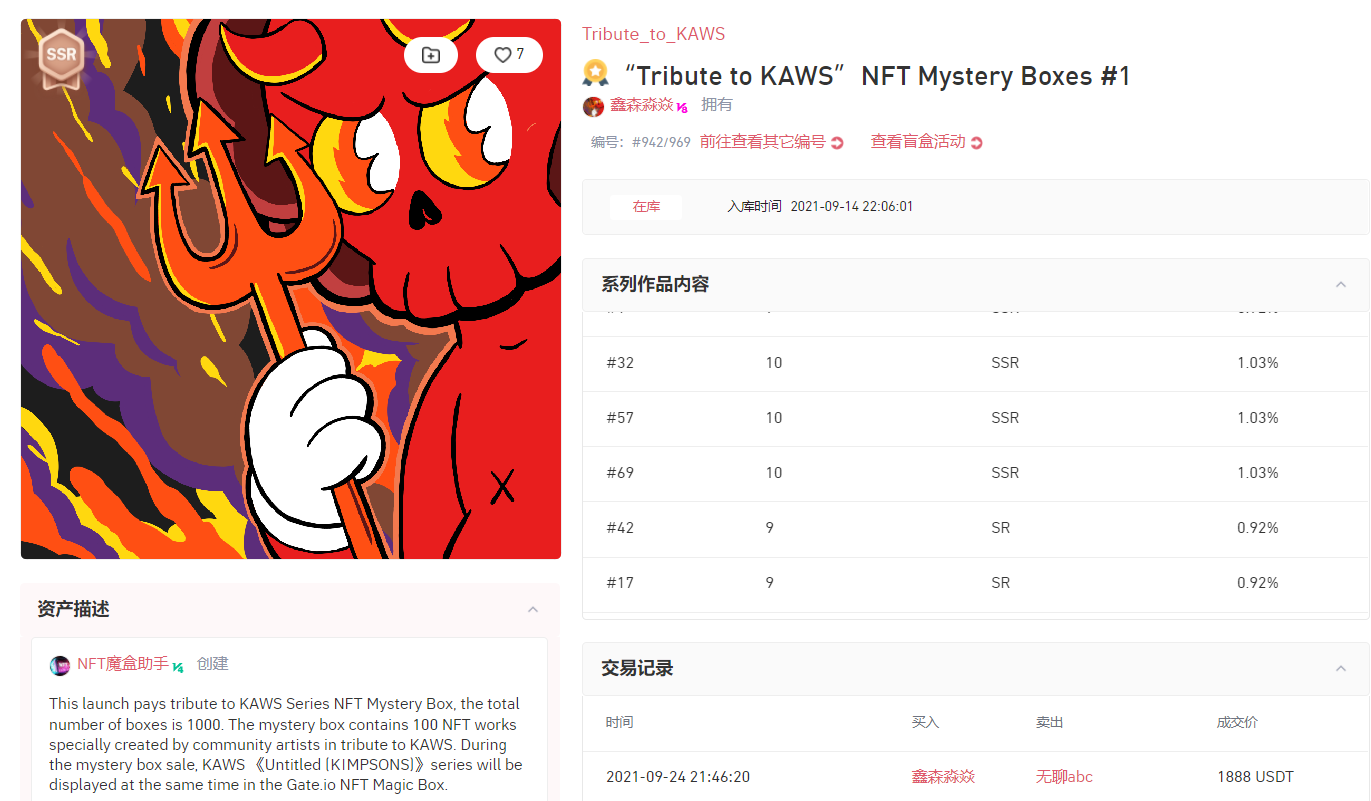Open seller 无聊abc profile

point(1065,776)
